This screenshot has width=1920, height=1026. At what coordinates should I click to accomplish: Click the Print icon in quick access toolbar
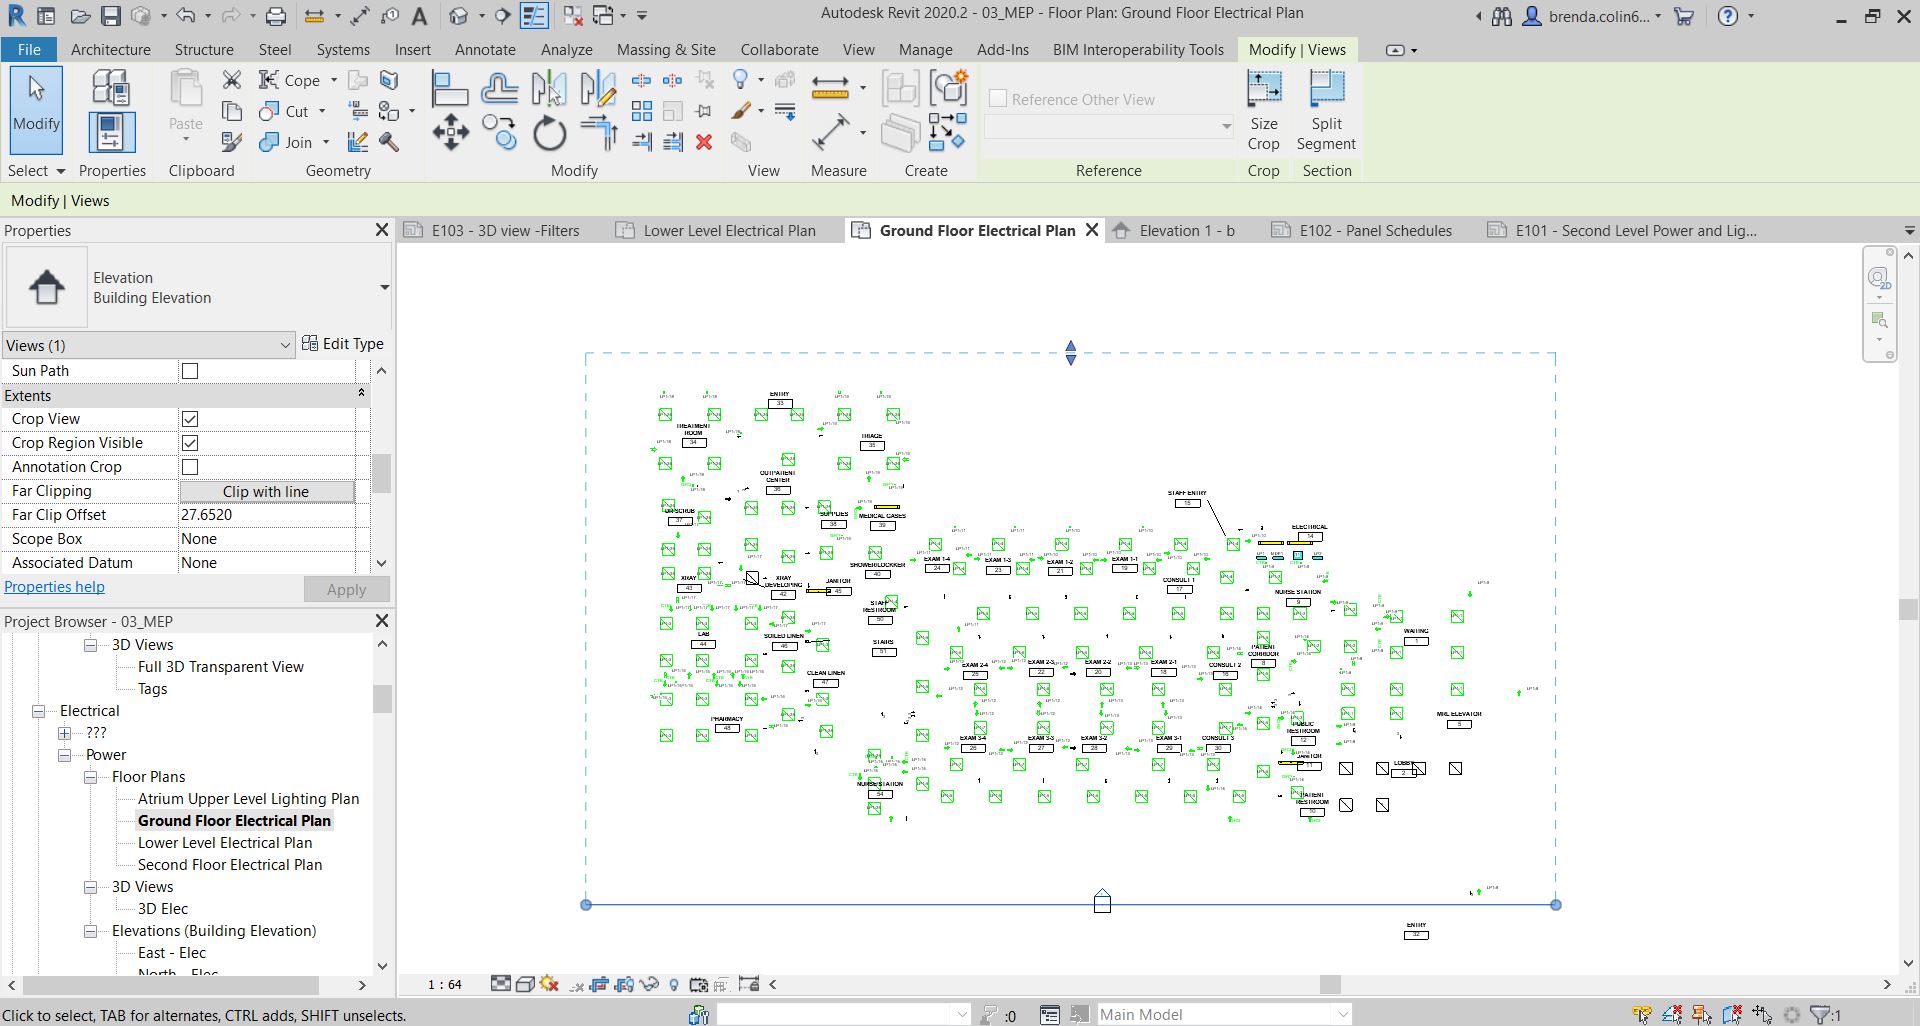coord(276,16)
